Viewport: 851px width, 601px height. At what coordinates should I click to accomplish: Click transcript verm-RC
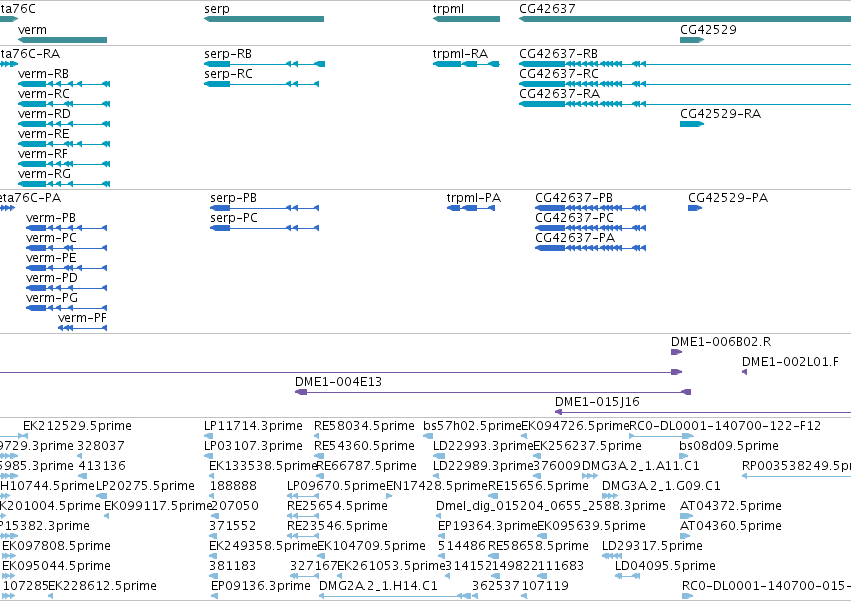(x=43, y=94)
